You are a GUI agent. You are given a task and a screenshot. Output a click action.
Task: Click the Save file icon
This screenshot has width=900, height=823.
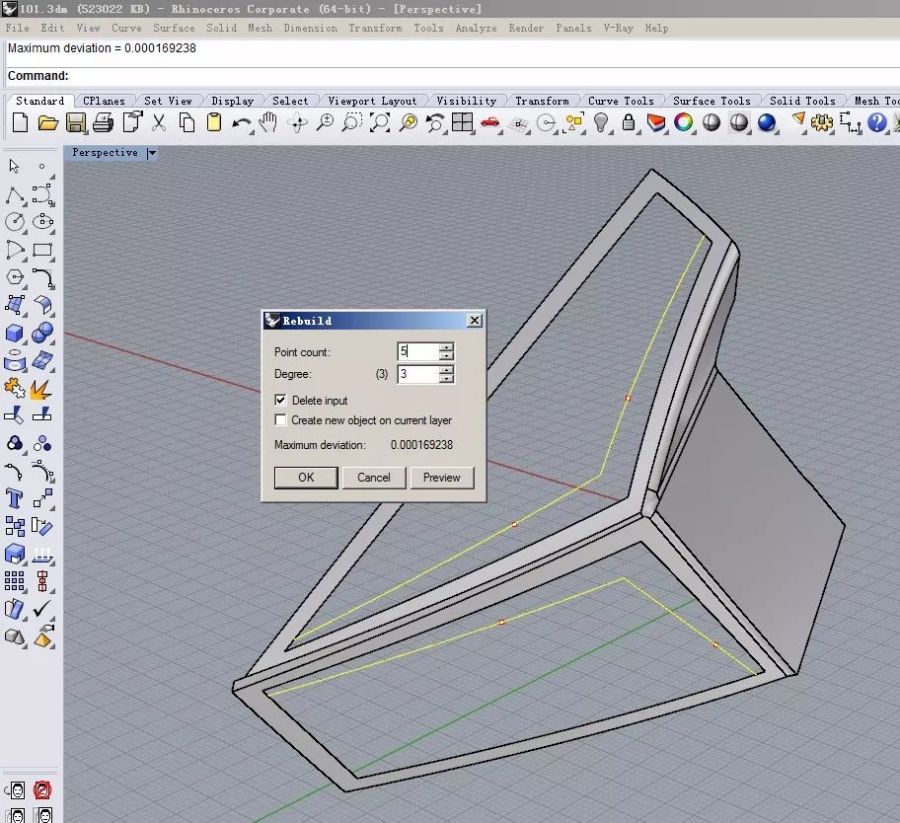pyautogui.click(x=75, y=123)
